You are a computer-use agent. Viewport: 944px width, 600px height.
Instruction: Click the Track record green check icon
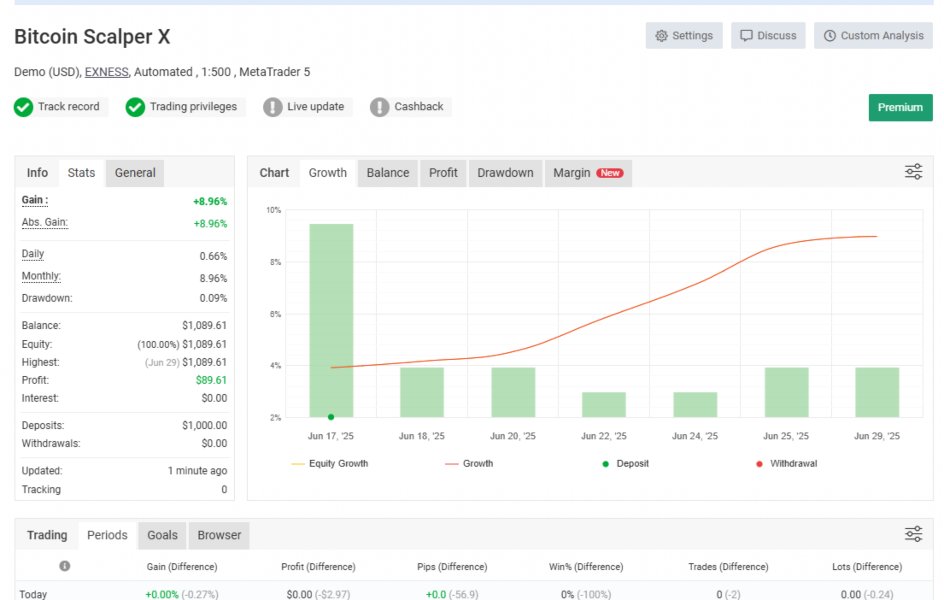click(x=23, y=107)
